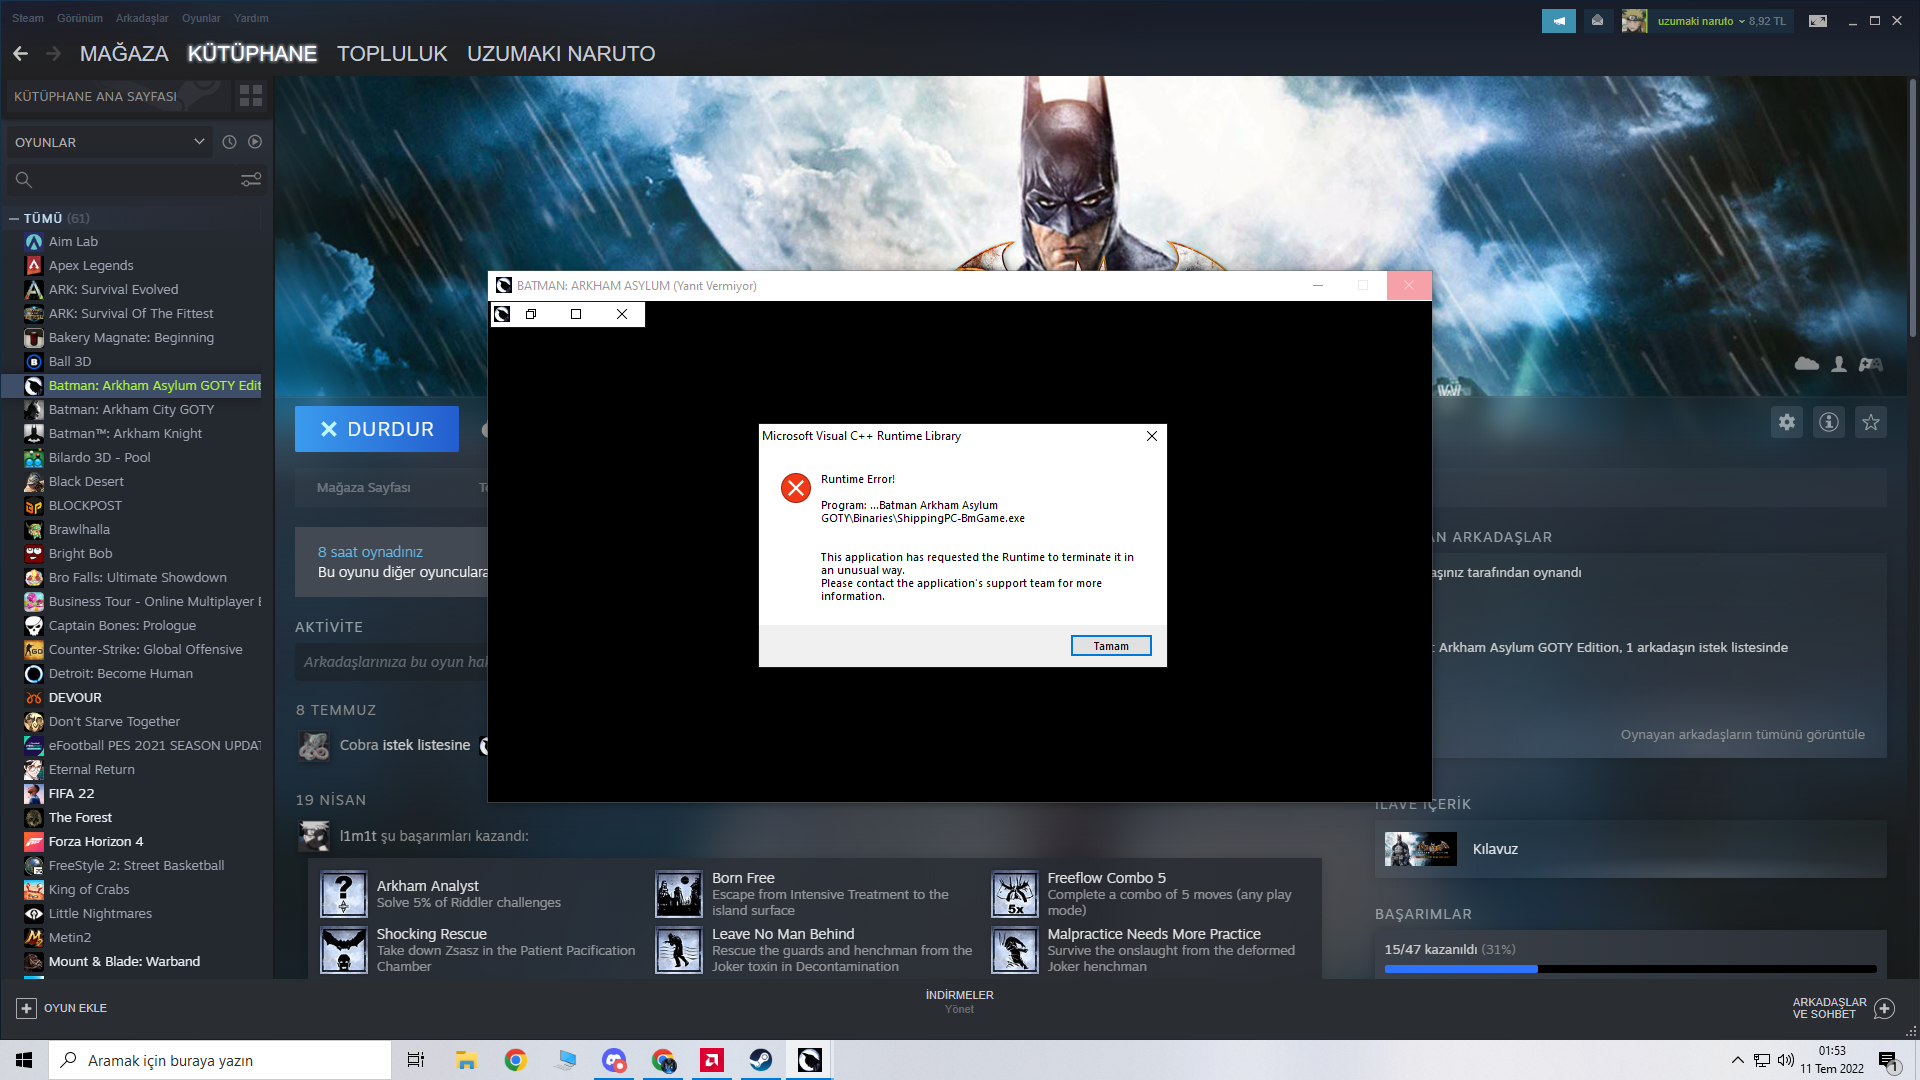Viewport: 1920px width, 1080px height.
Task: Click the library grid view icon
Action: (251, 96)
